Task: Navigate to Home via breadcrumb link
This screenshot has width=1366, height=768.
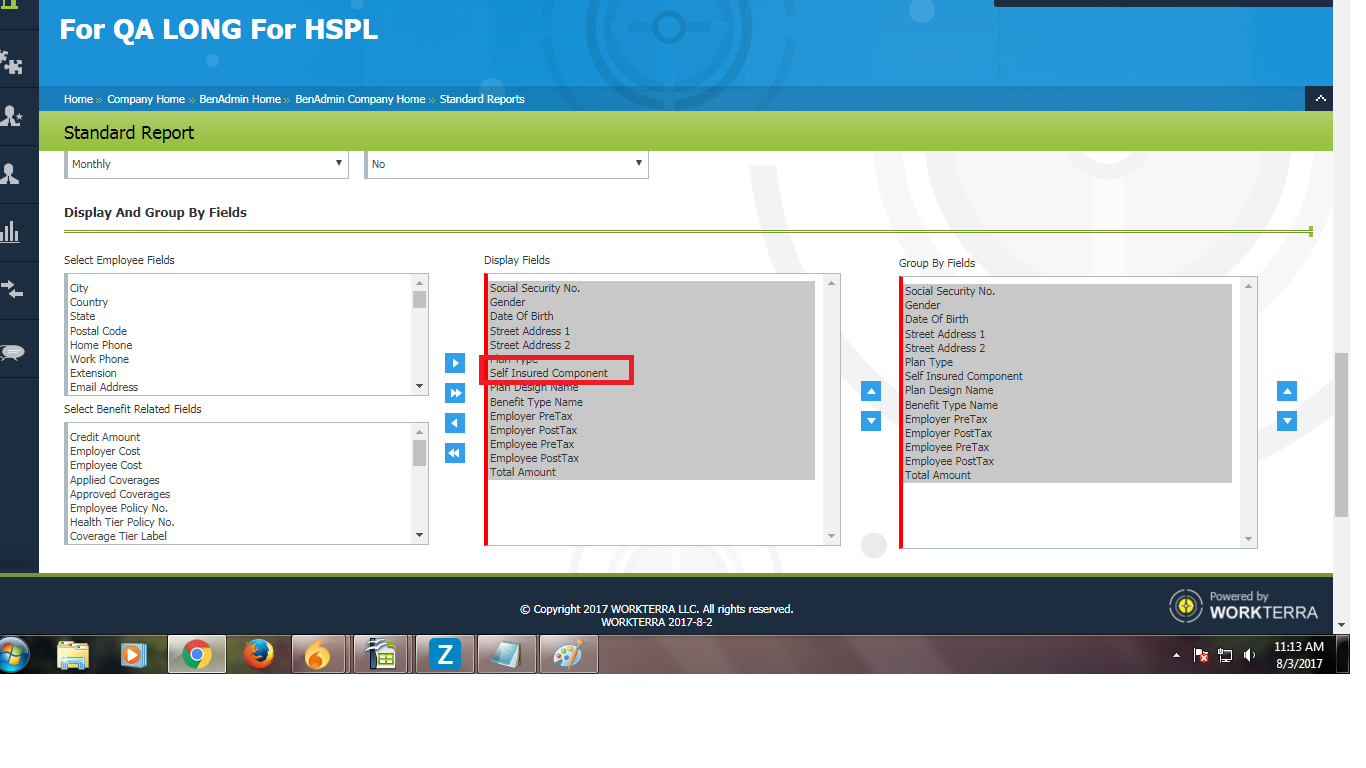Action: click(78, 99)
